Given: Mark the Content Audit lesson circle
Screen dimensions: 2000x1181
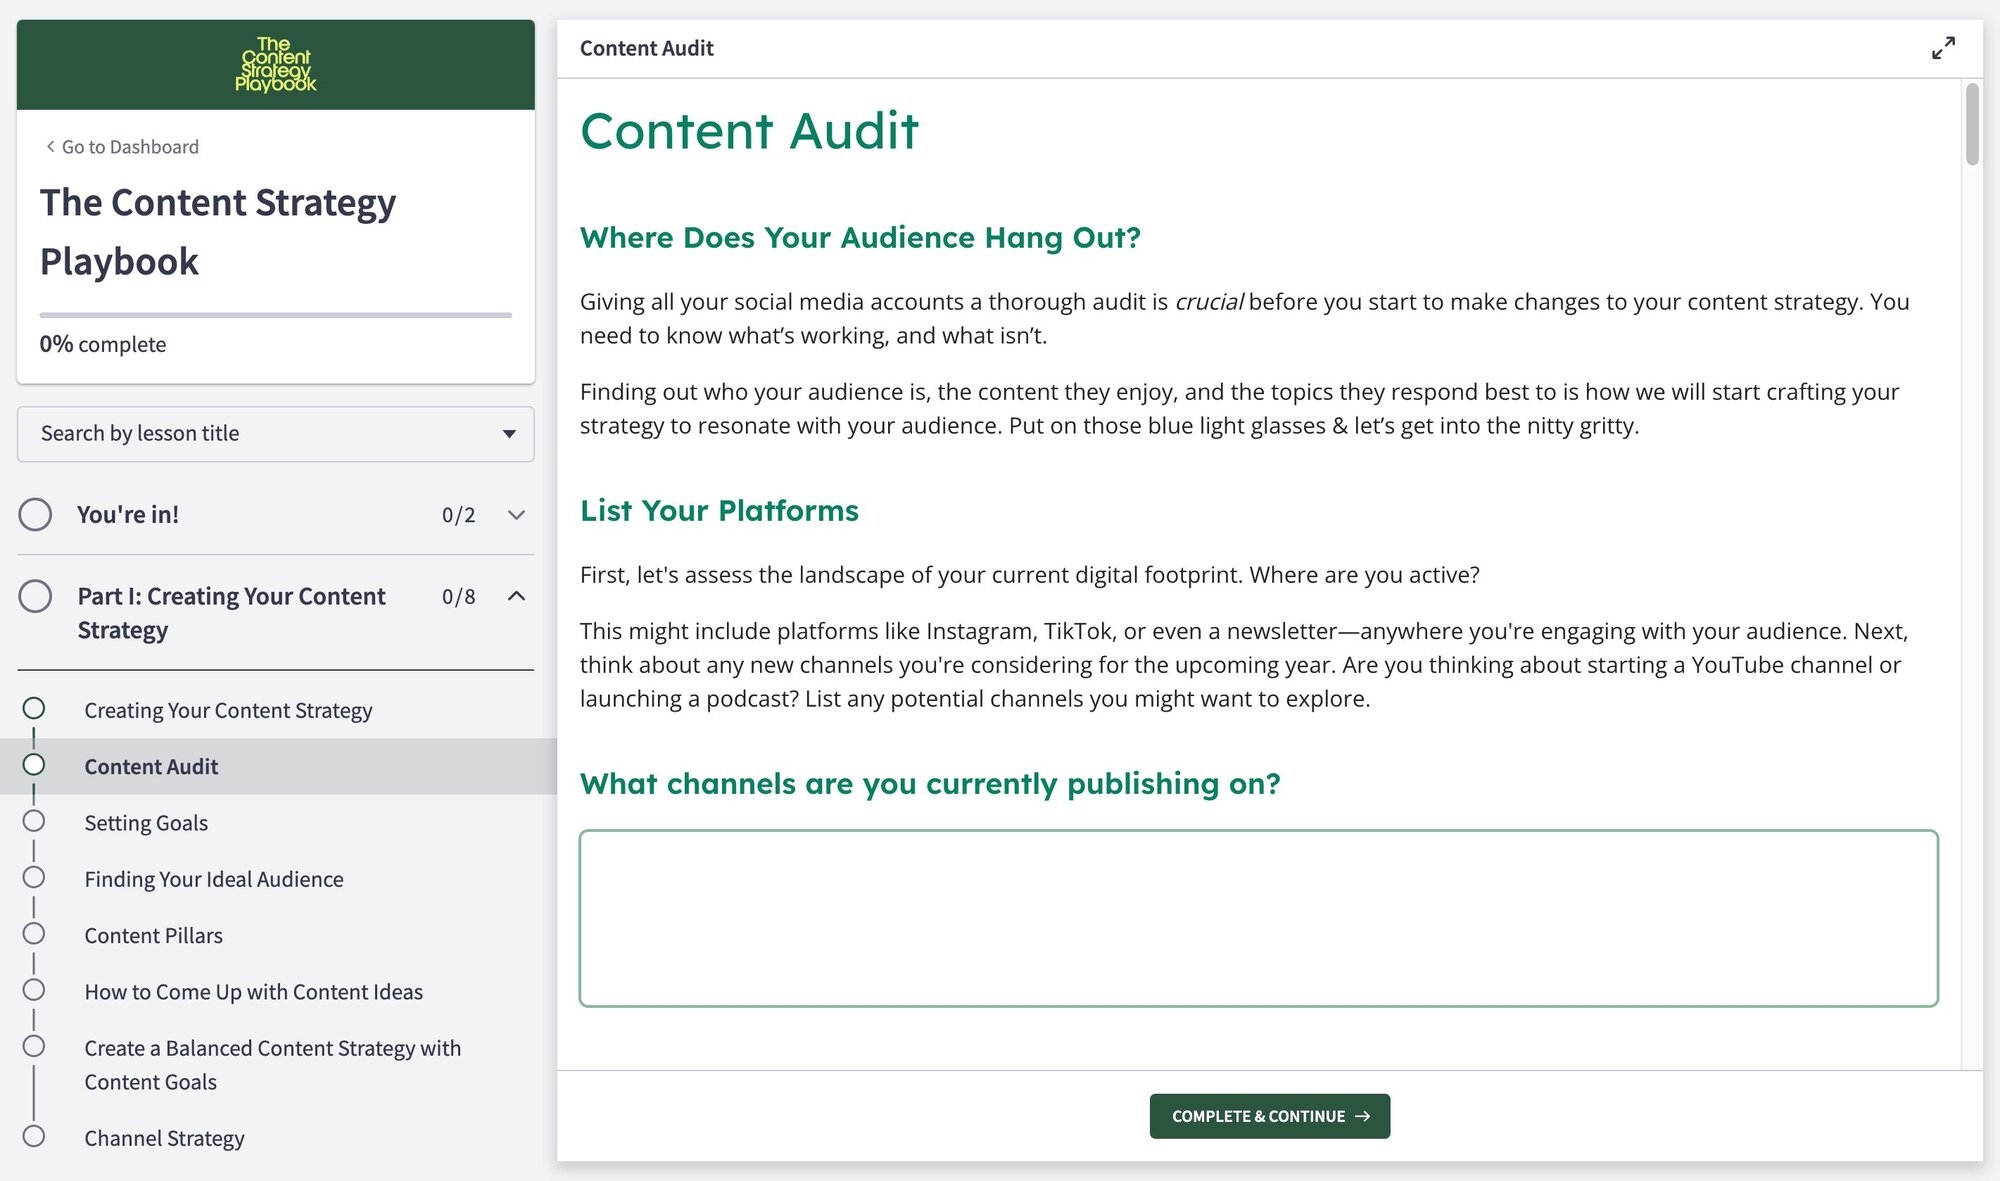Looking at the screenshot, I should click(x=34, y=765).
